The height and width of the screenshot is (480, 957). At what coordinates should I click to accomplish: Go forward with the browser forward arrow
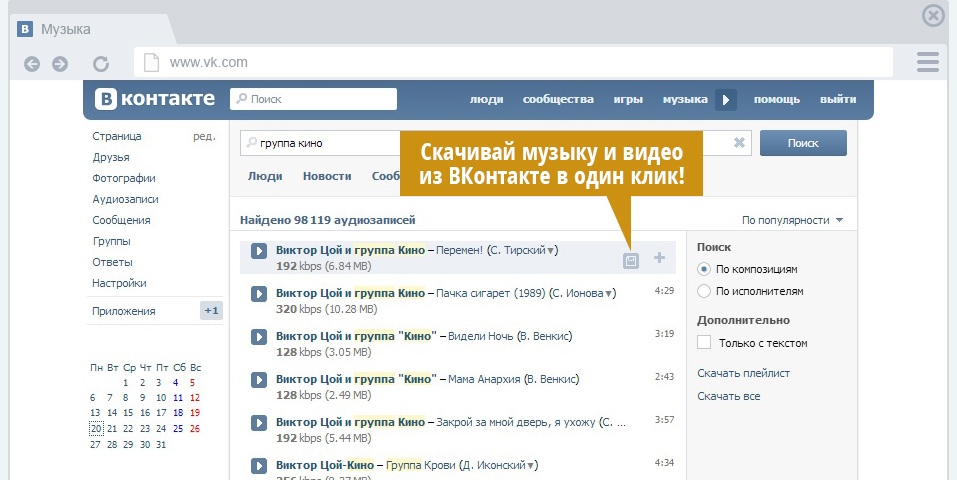(x=60, y=64)
